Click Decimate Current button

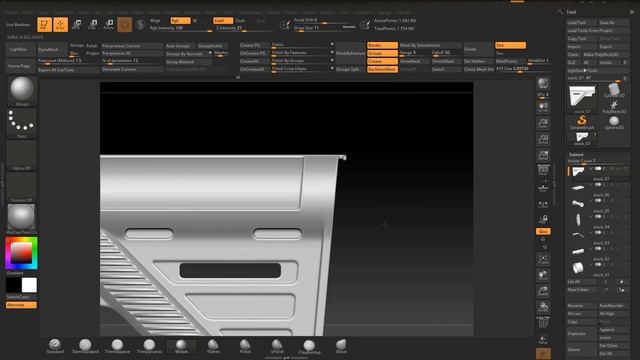(132, 69)
